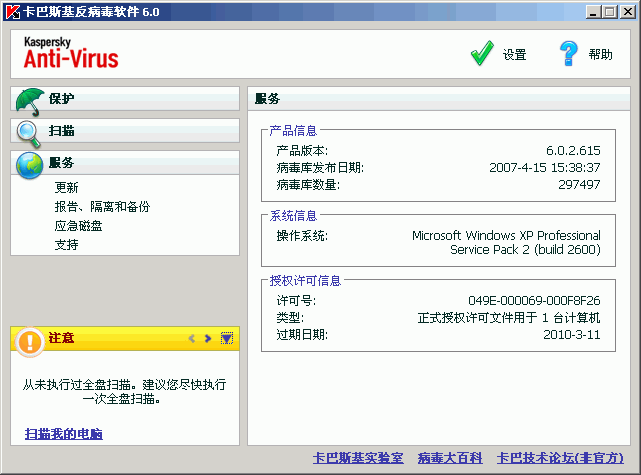
Task: Open 报告、隔离和备份 item
Action: (102, 206)
